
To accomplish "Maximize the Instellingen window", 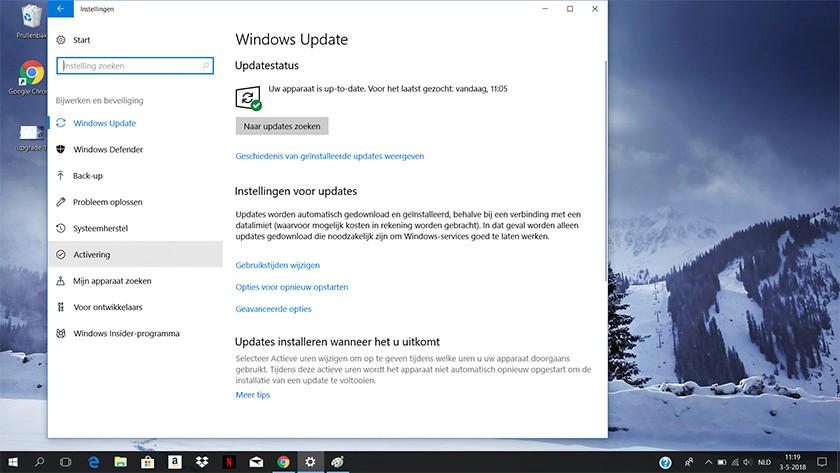I will click(x=570, y=9).
